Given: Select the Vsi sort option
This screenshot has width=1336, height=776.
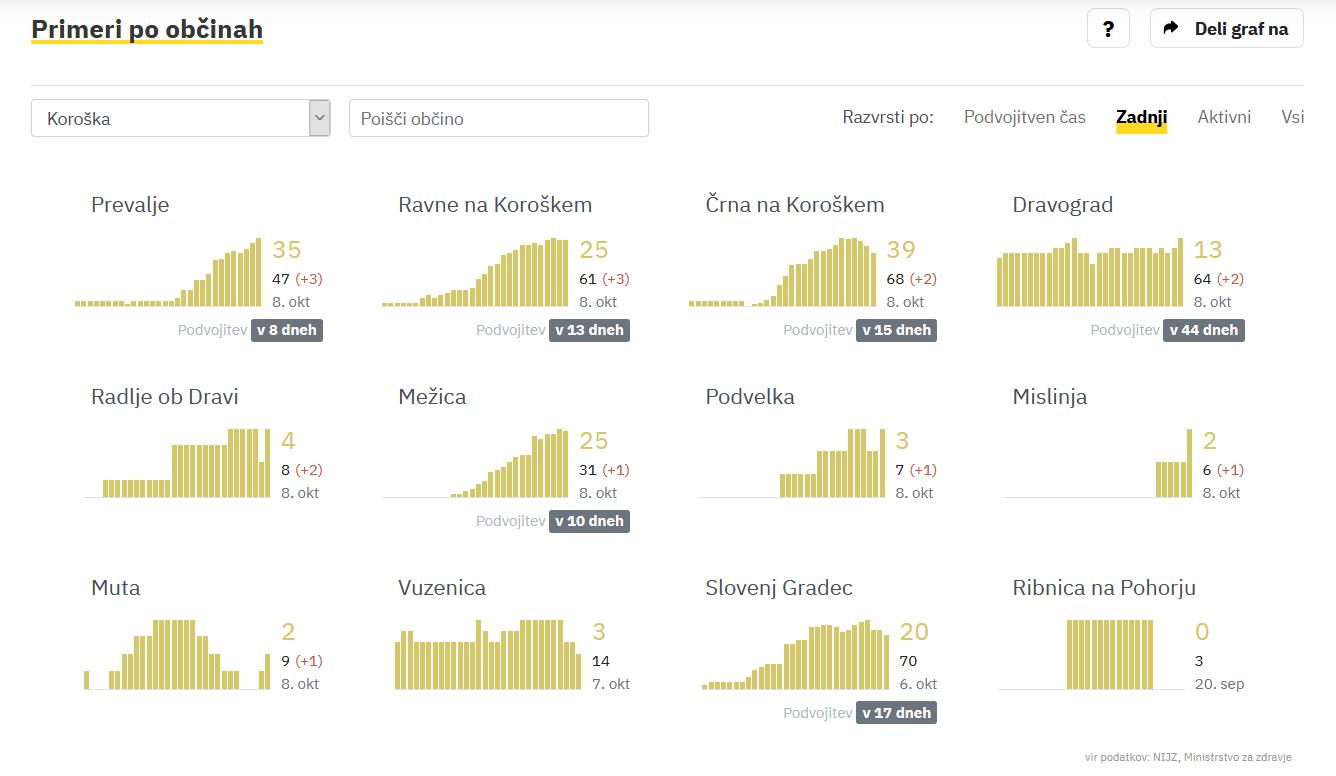Looking at the screenshot, I should pyautogui.click(x=1292, y=117).
